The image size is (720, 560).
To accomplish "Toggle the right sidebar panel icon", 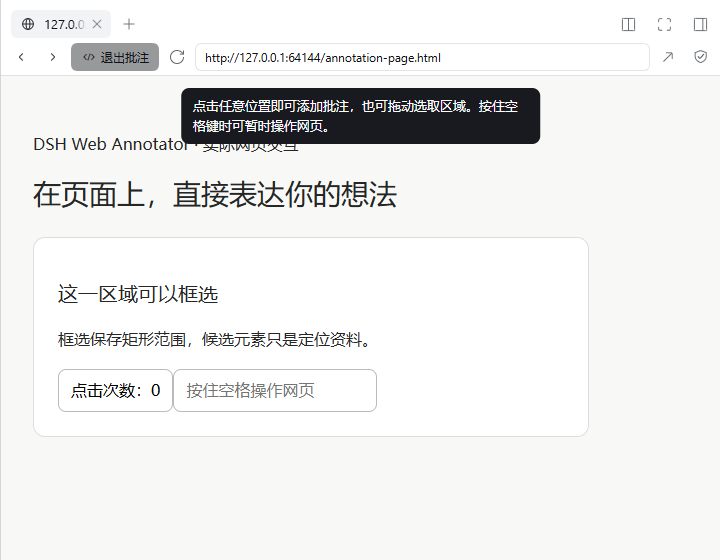I will pos(700,24).
